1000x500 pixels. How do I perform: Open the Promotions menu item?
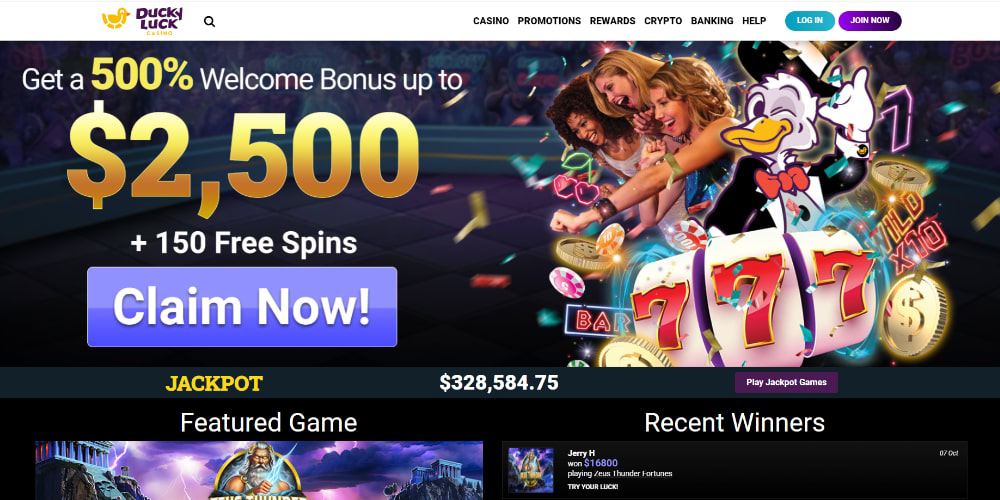pos(549,20)
